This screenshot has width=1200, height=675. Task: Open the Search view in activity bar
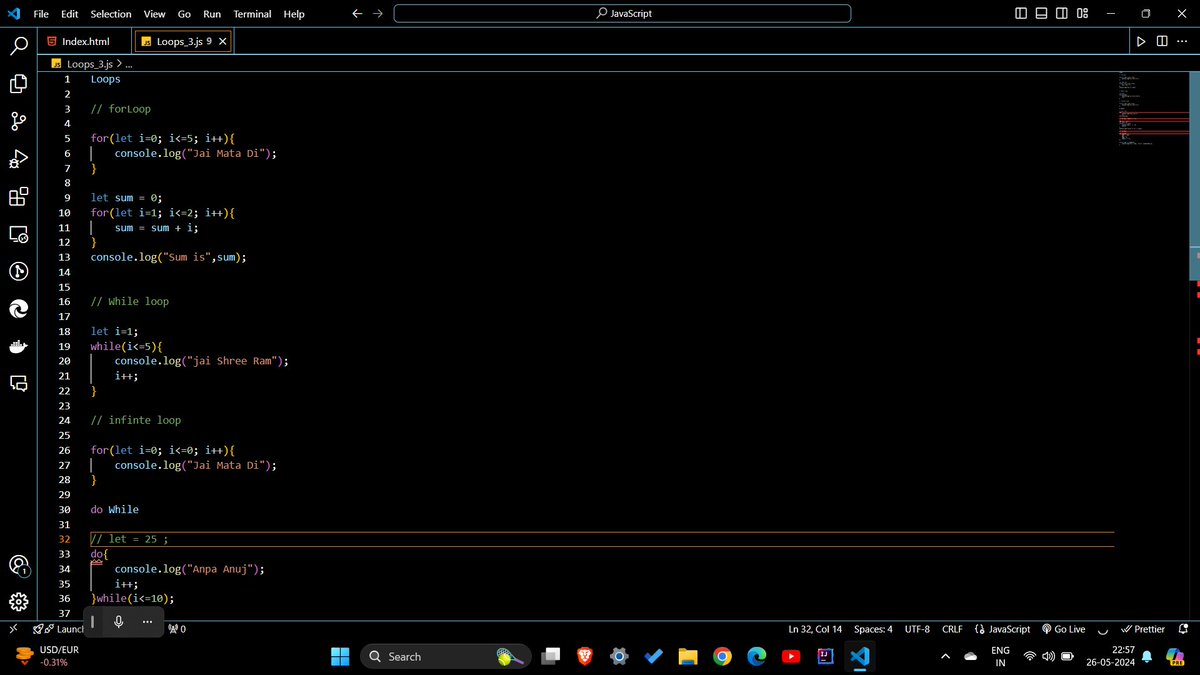pyautogui.click(x=18, y=46)
